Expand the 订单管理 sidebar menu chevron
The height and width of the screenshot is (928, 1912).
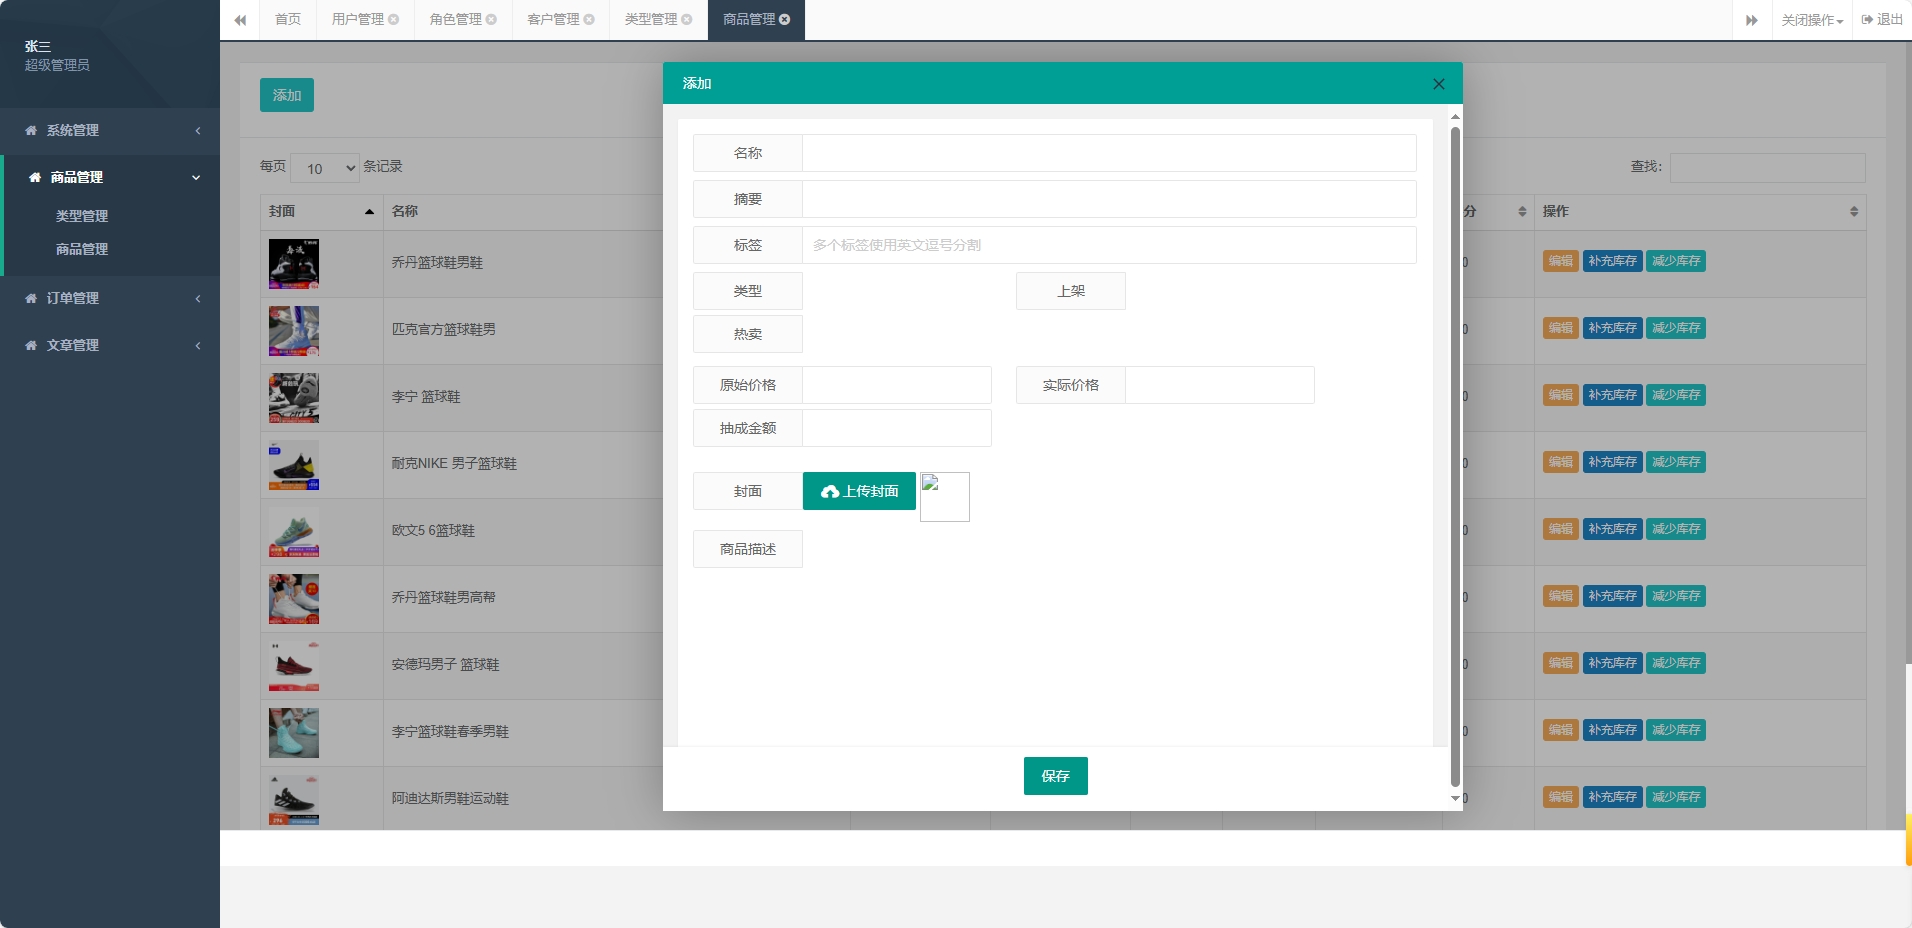(198, 299)
